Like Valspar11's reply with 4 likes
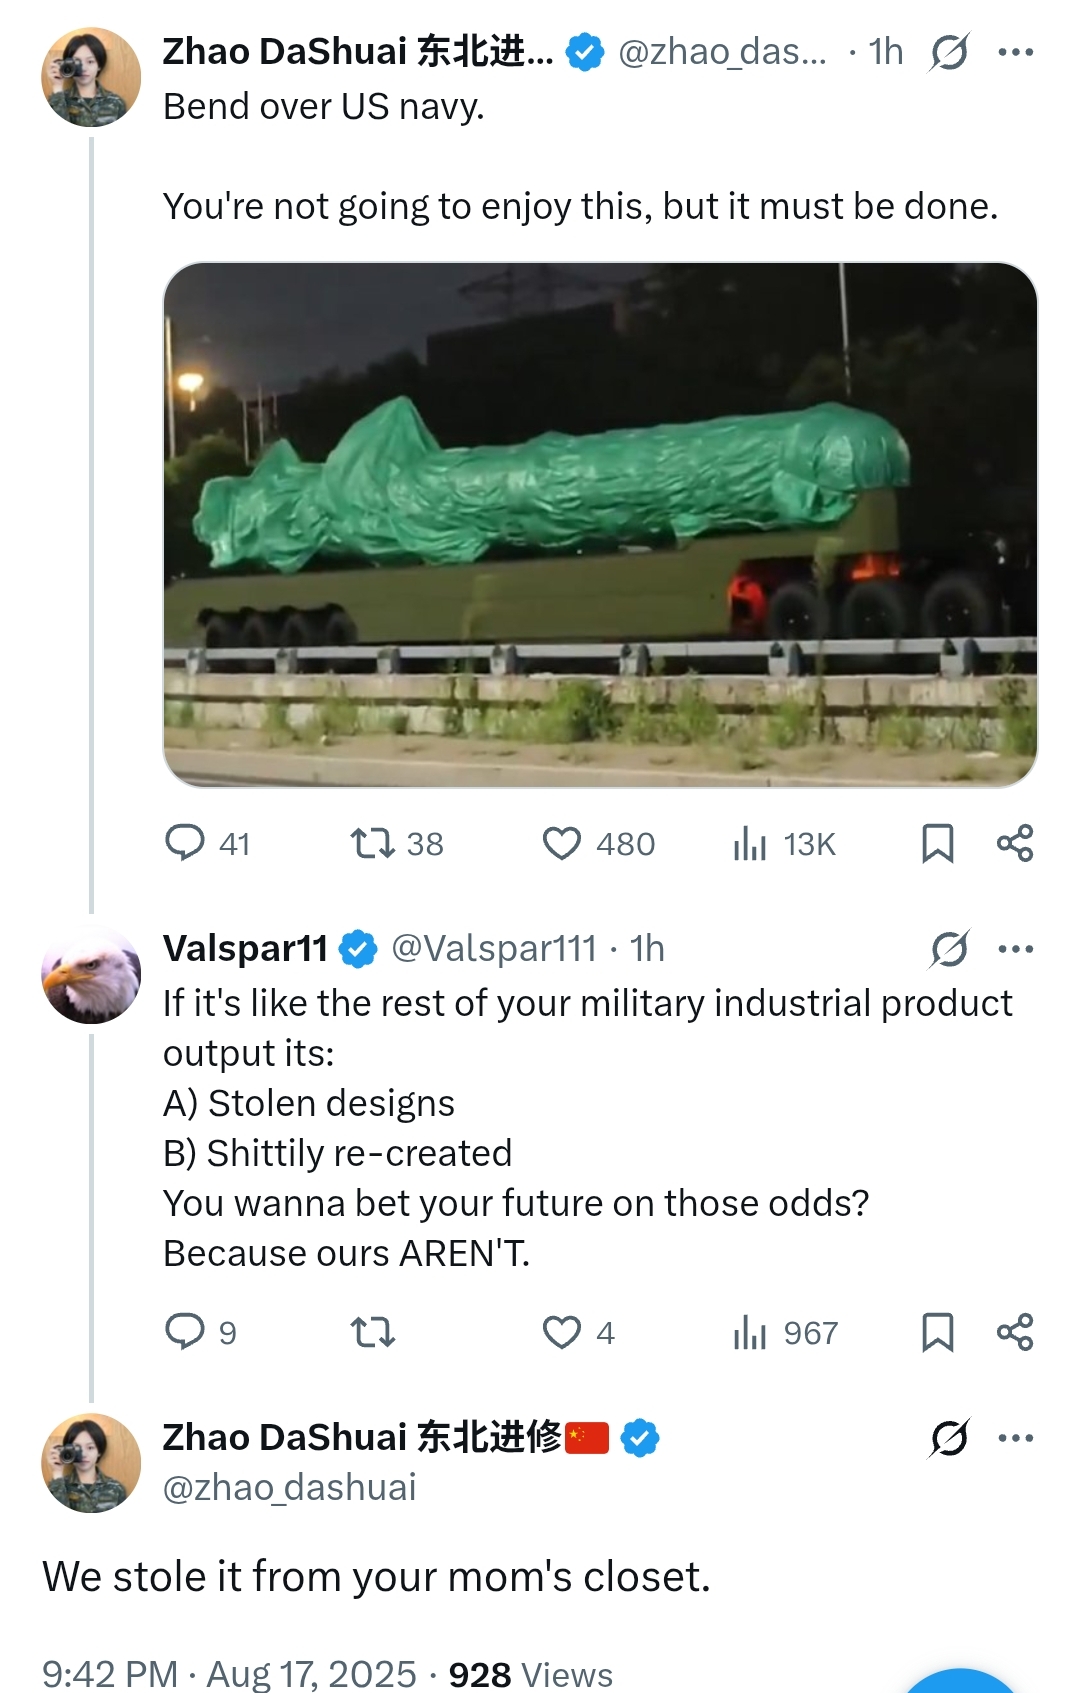Viewport: 1080px width, 1693px height. [561, 1332]
